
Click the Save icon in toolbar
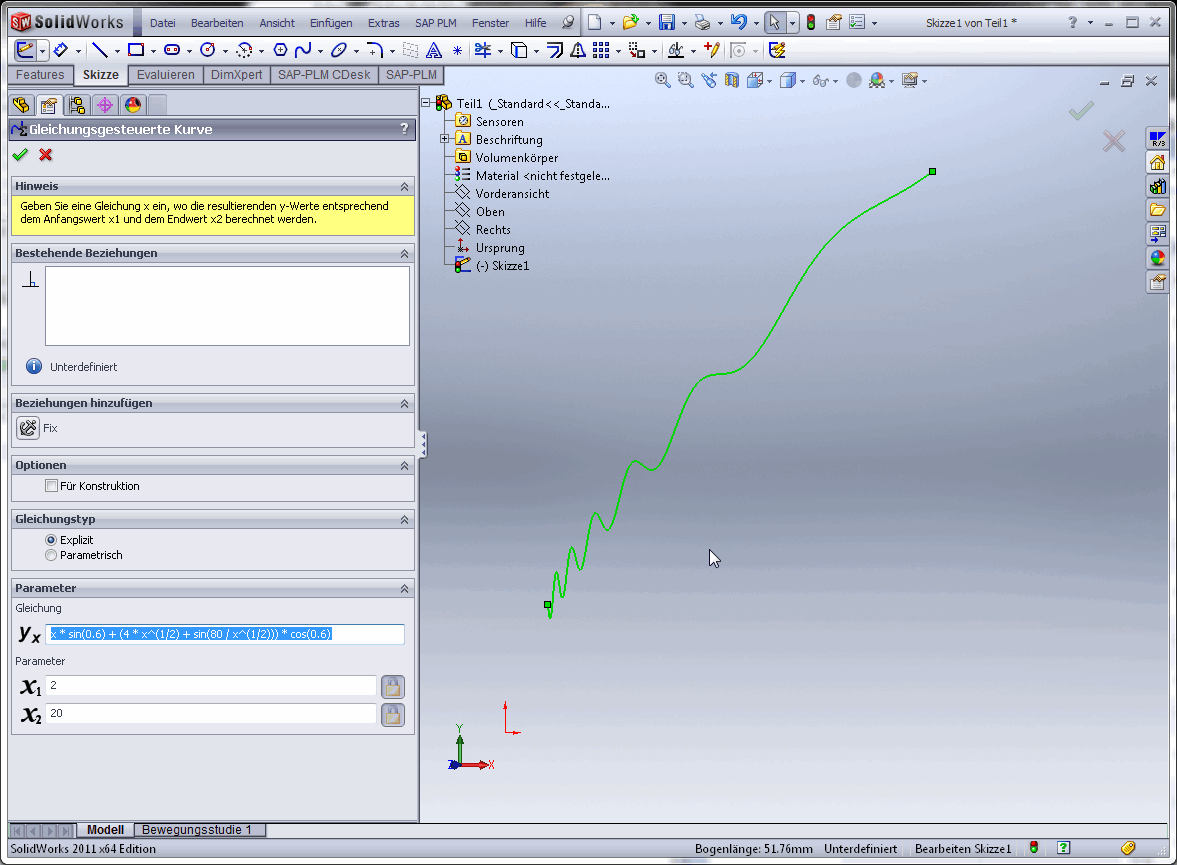666,22
